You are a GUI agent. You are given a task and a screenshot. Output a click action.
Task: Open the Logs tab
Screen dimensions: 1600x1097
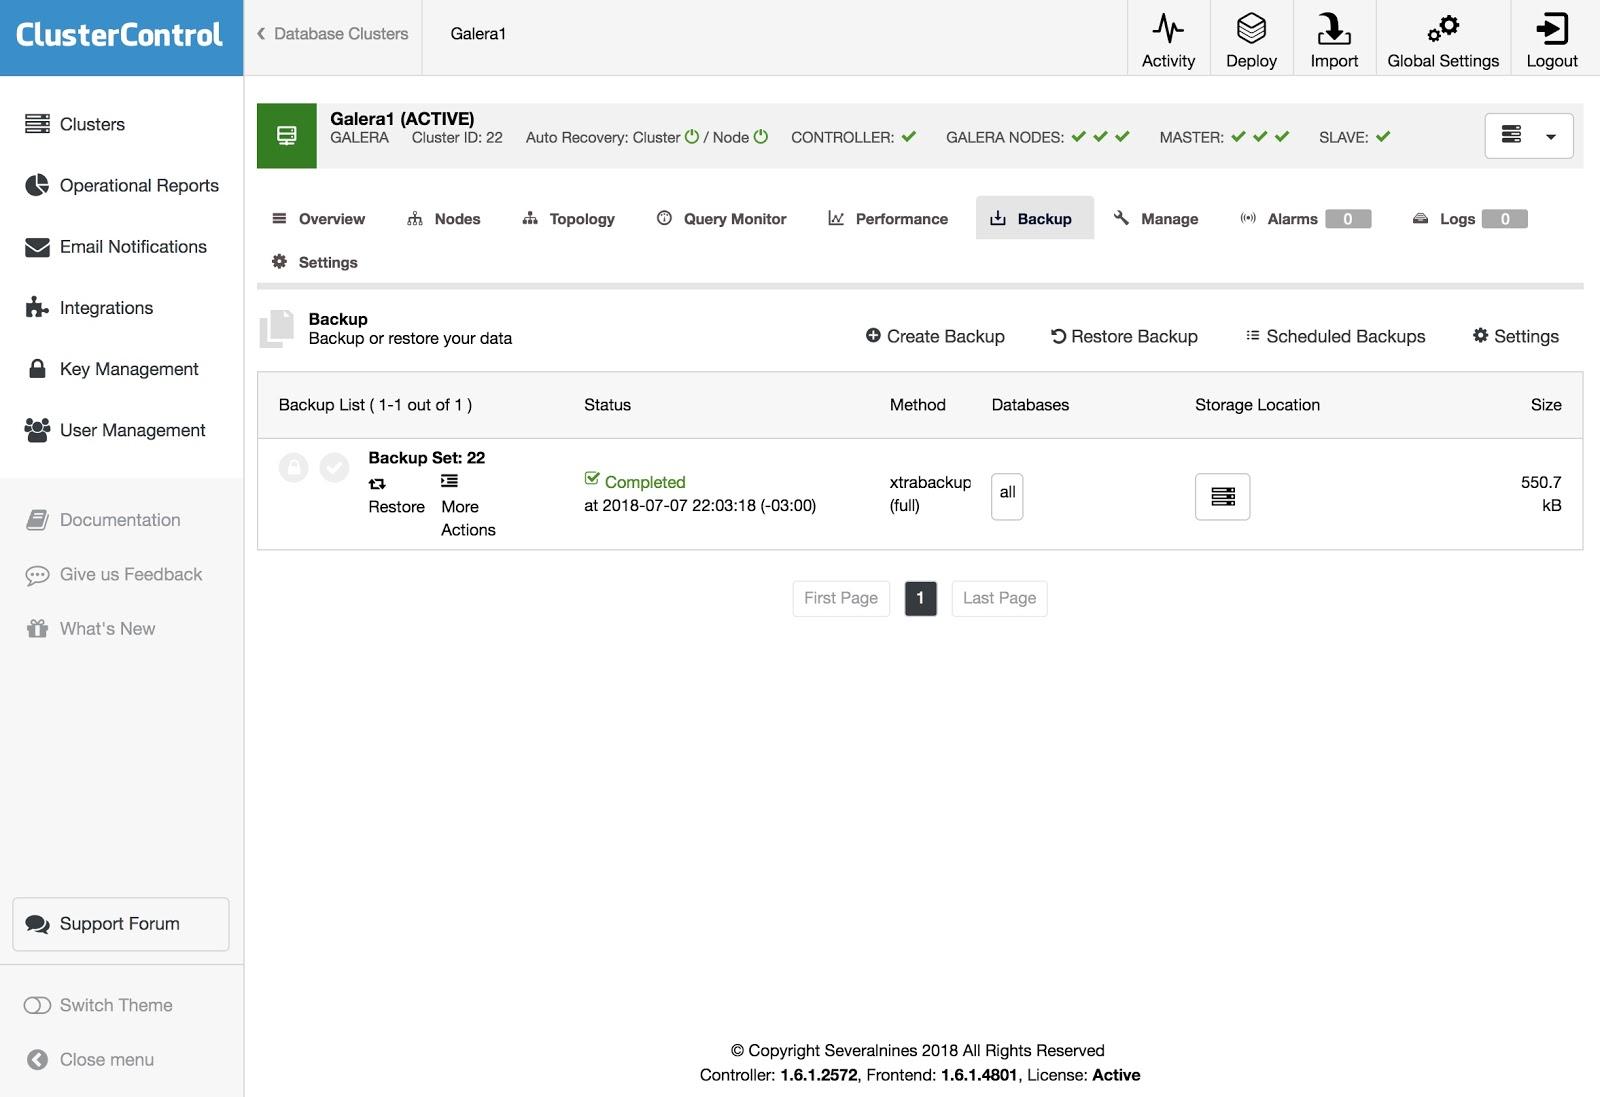point(1470,219)
